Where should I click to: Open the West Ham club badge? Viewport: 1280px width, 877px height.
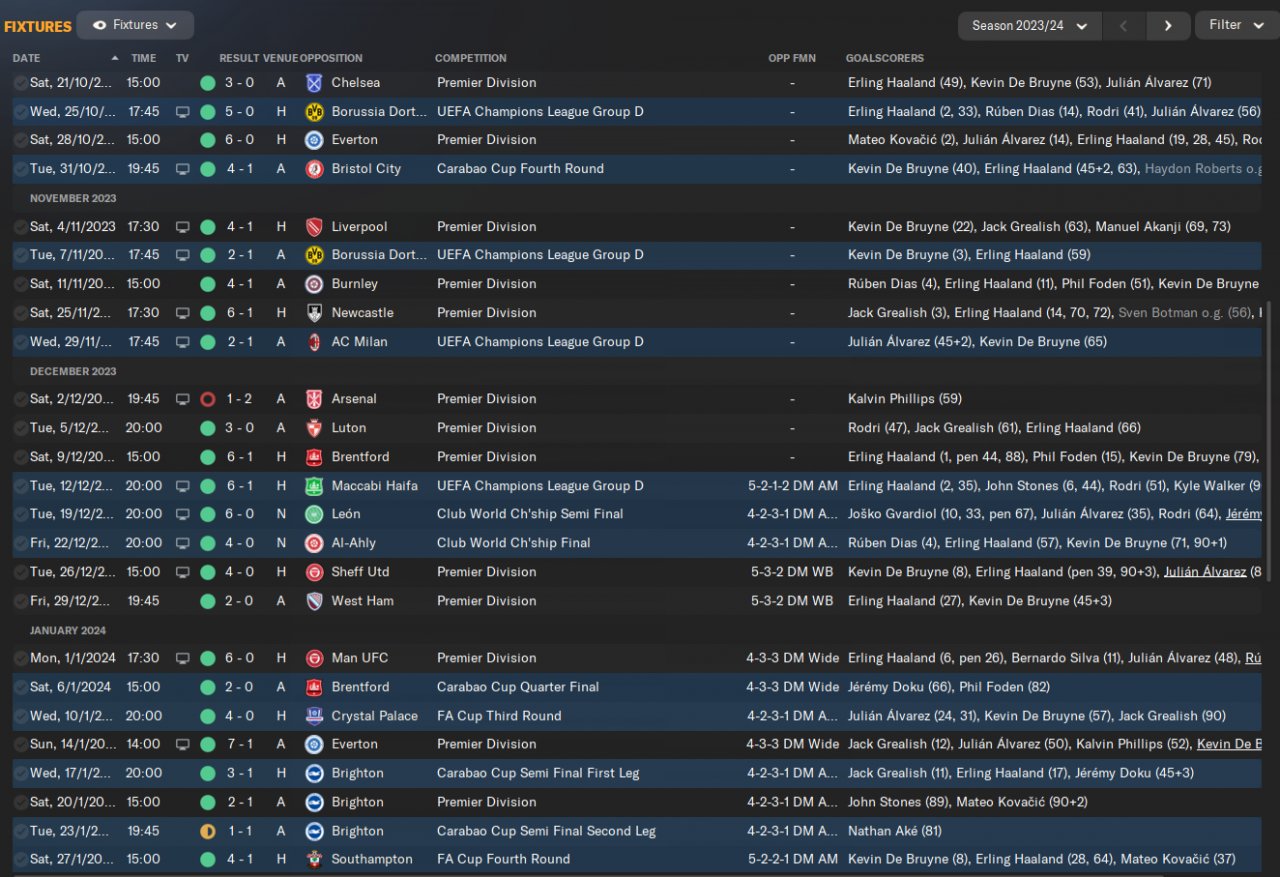pyautogui.click(x=314, y=601)
